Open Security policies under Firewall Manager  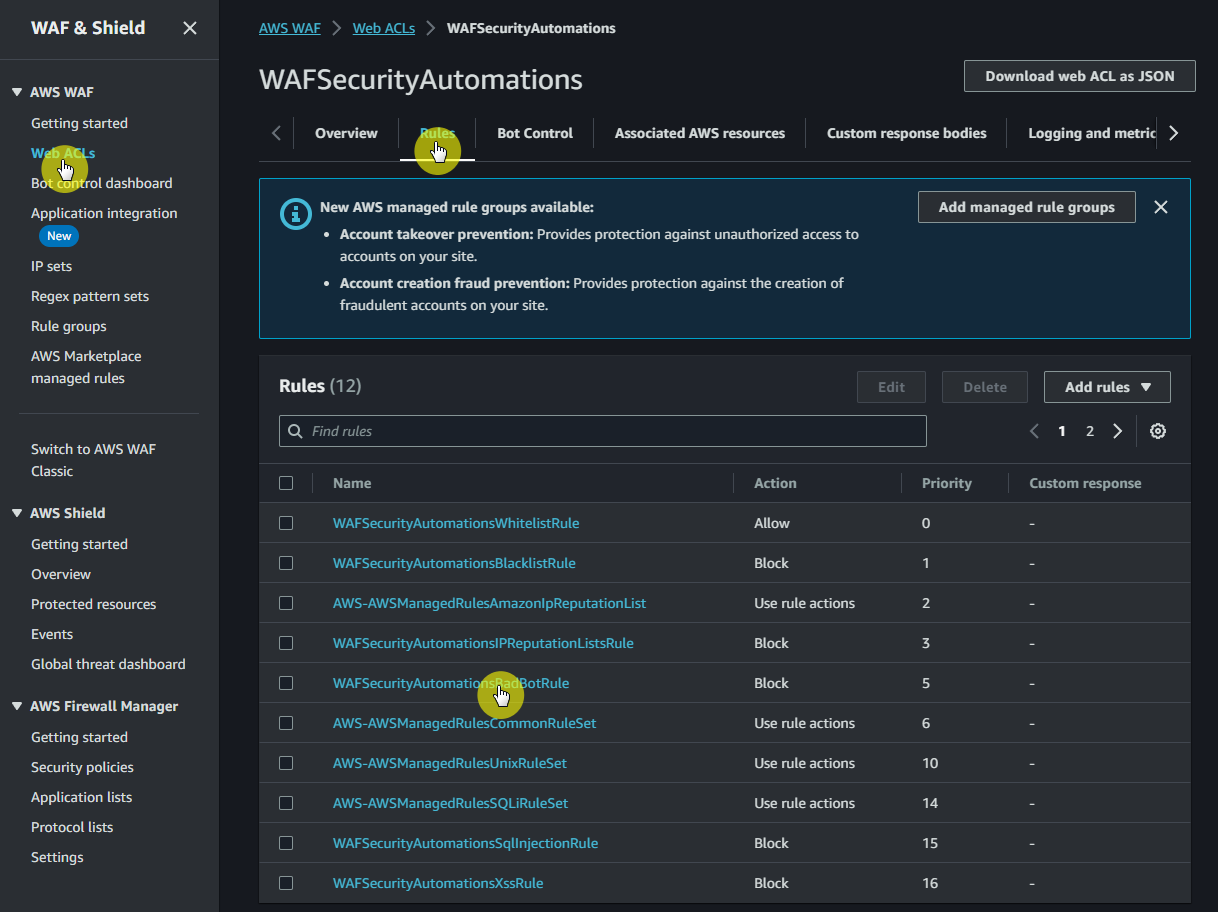point(82,767)
